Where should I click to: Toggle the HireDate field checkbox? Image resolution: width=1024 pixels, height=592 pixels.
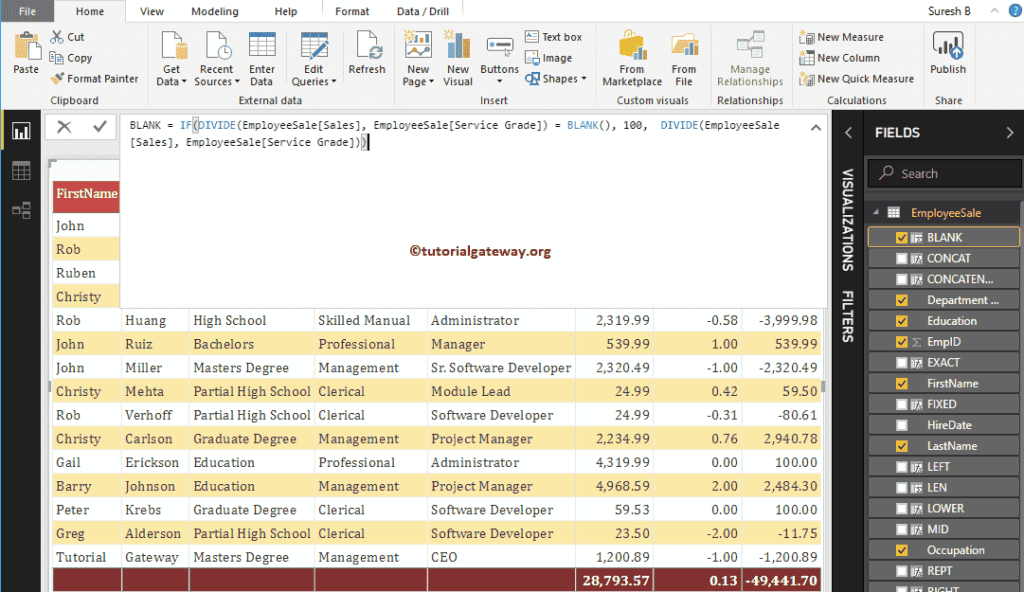[902, 425]
